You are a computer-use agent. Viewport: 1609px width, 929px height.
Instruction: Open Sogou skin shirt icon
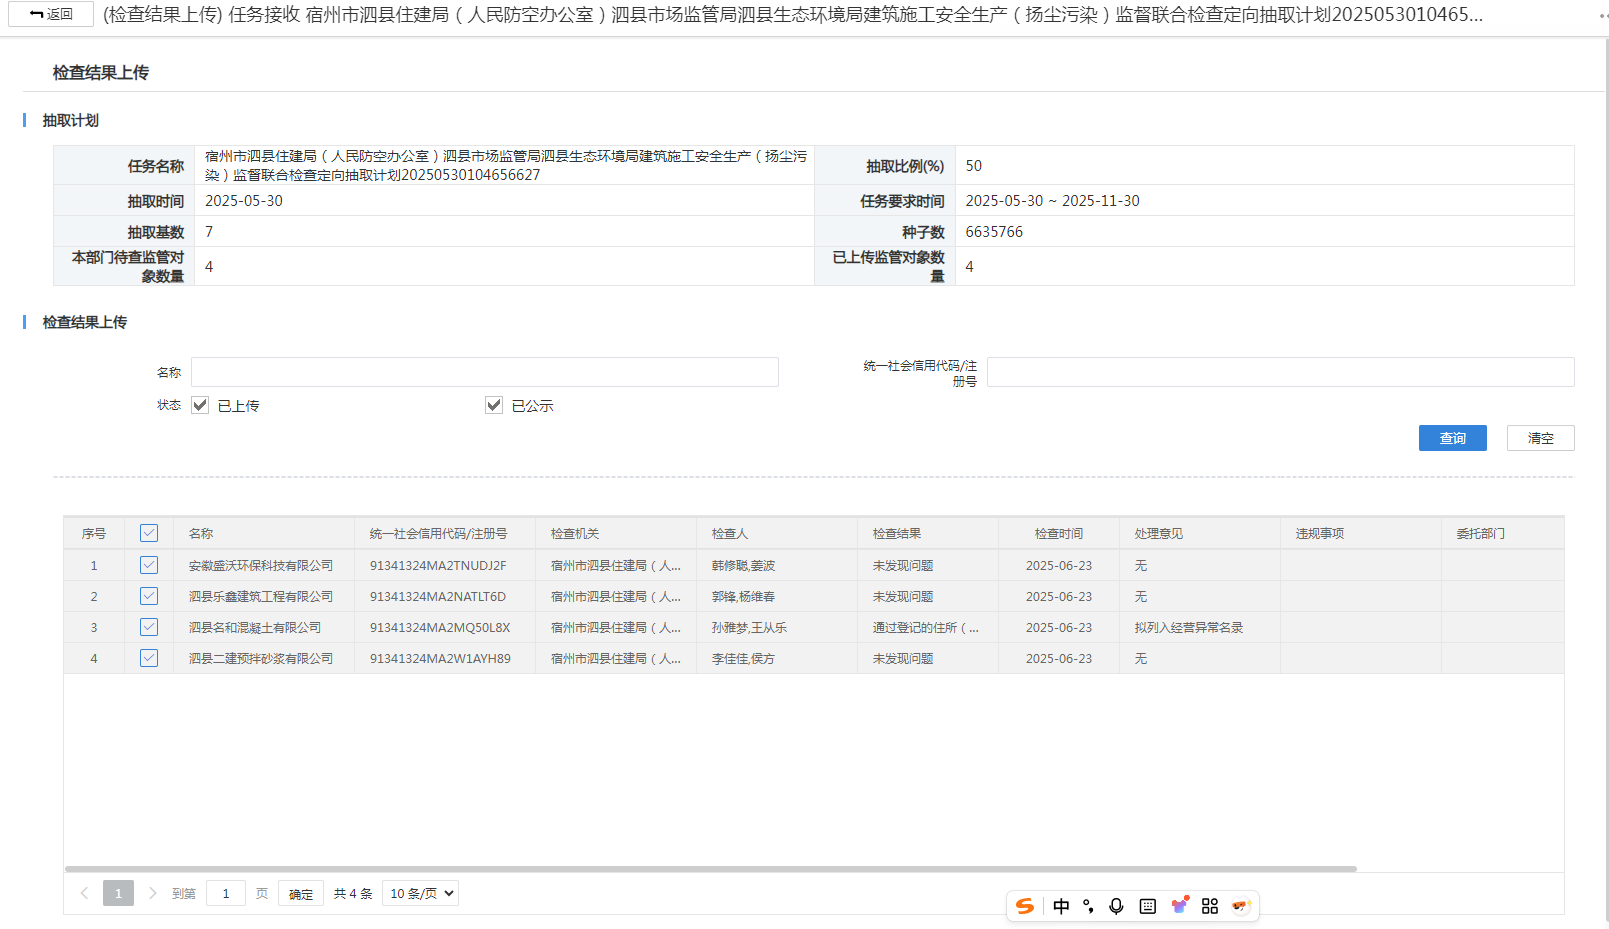(1180, 905)
